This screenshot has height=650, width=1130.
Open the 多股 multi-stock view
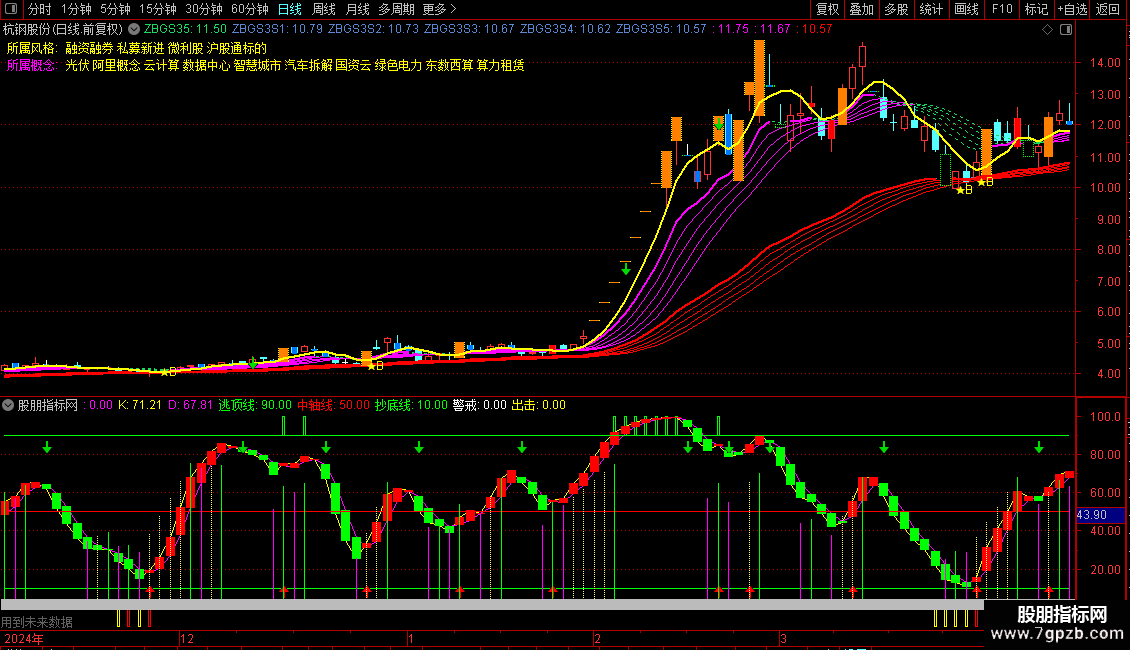tap(897, 9)
